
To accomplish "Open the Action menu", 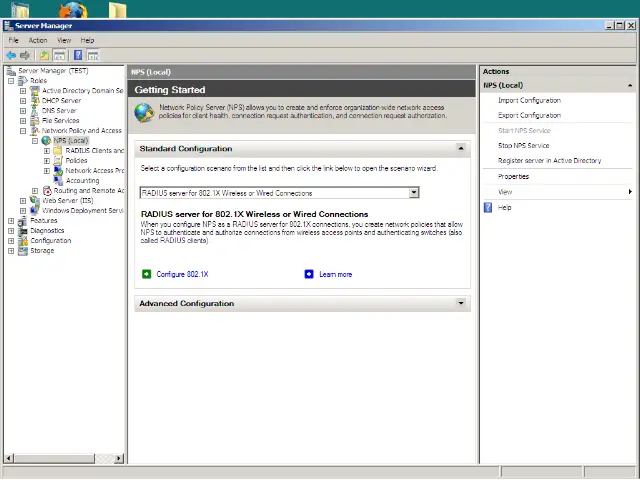I will click(x=38, y=40).
